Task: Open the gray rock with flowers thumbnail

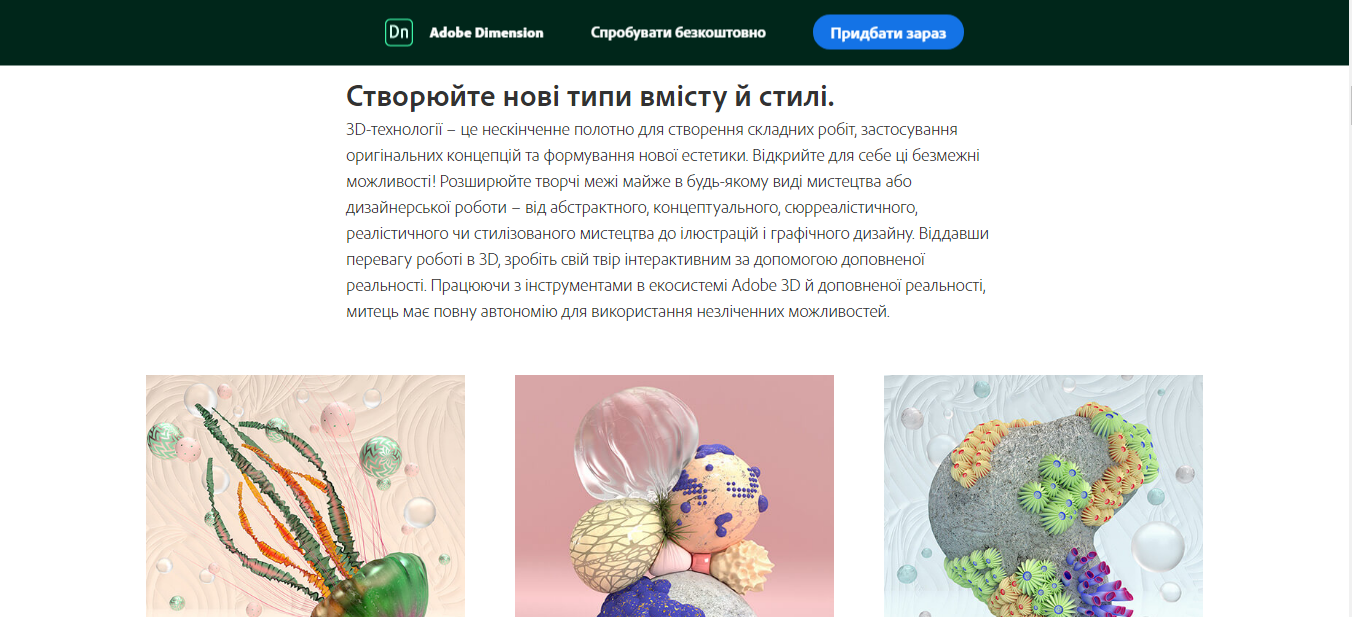Action: point(1043,496)
